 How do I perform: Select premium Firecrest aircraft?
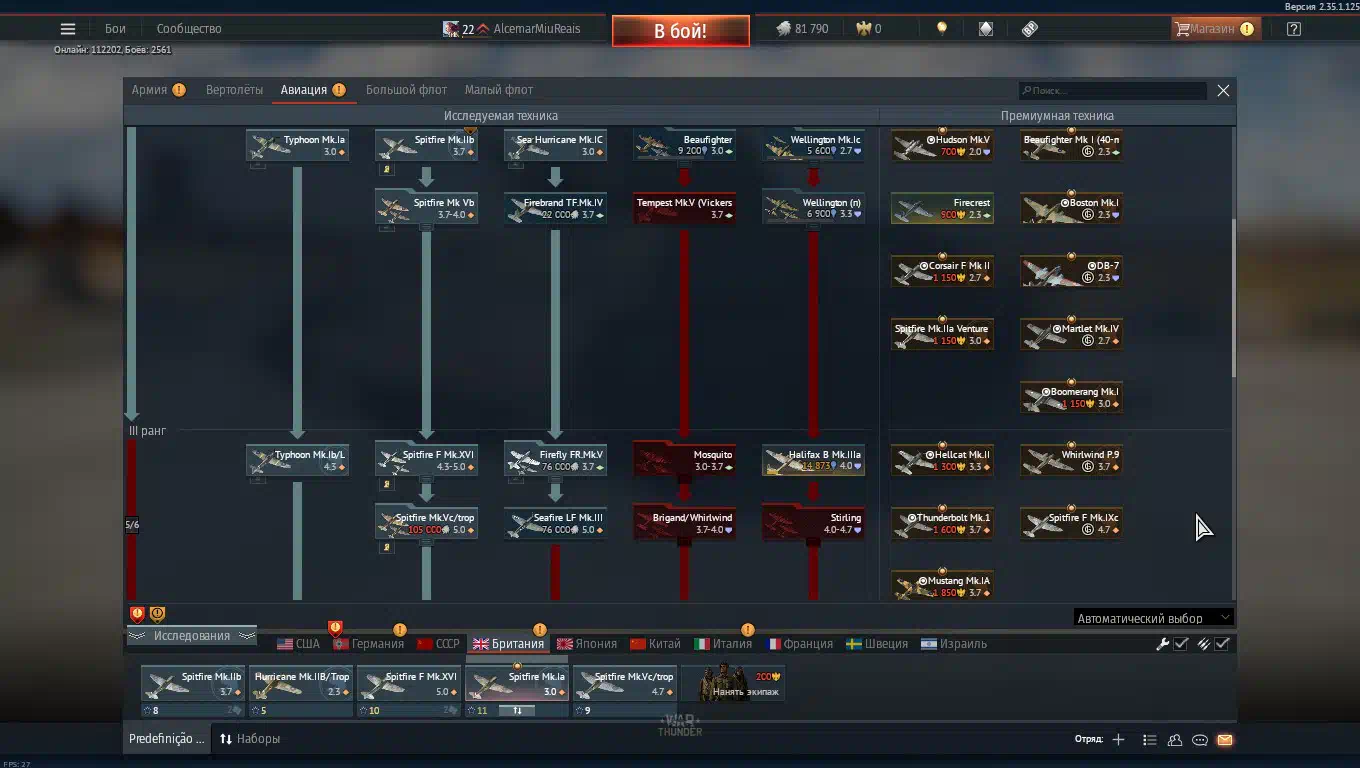[x=942, y=208]
